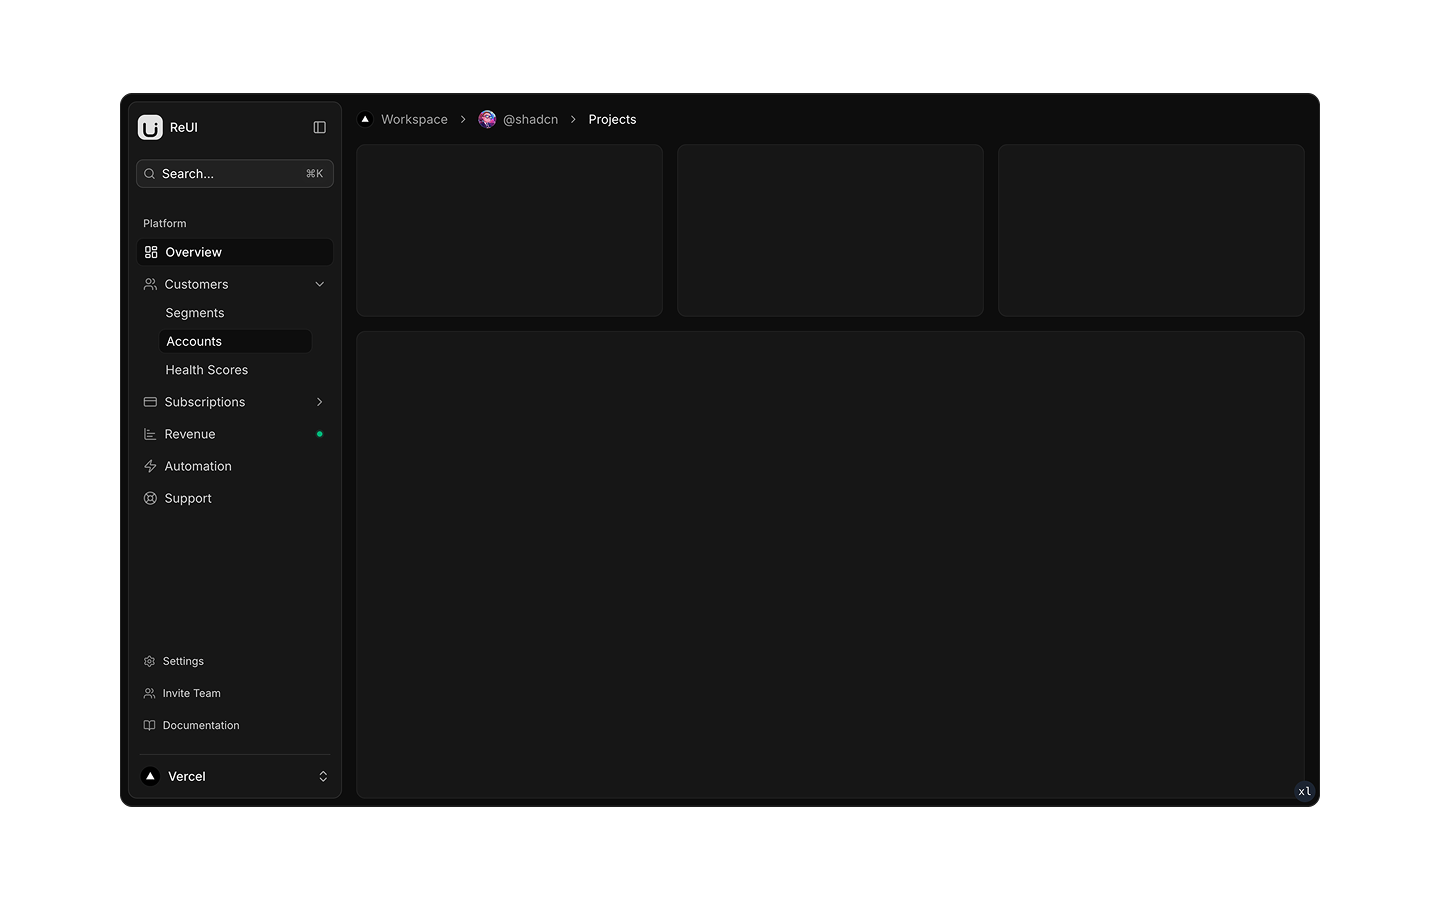The height and width of the screenshot is (900, 1440).
Task: Click the Subscriptions card icon
Action: pyautogui.click(x=150, y=402)
